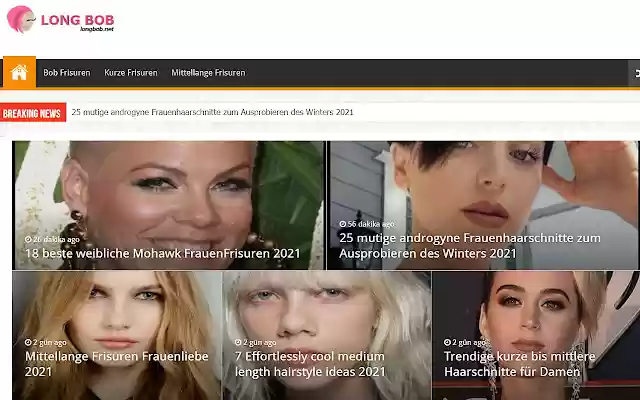
Task: Open the Trendige kurze bis mittlere Haarschnitte article
Action: tap(520, 364)
